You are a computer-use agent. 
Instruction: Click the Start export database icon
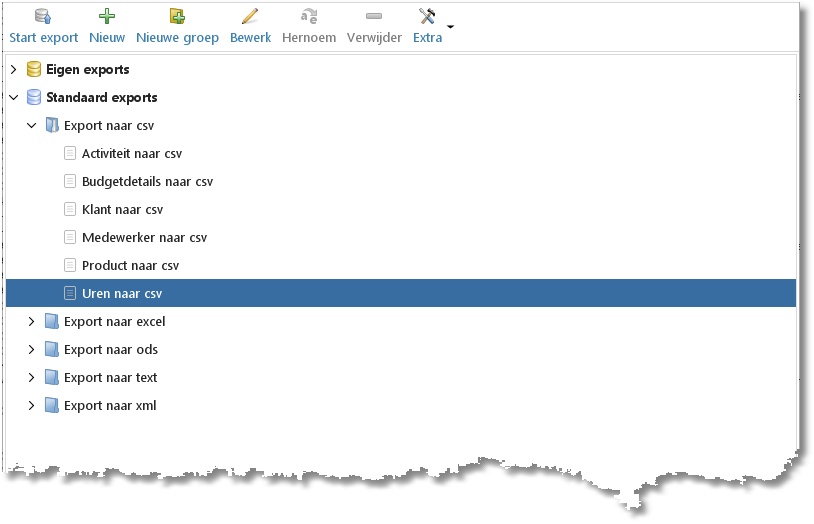point(43,16)
